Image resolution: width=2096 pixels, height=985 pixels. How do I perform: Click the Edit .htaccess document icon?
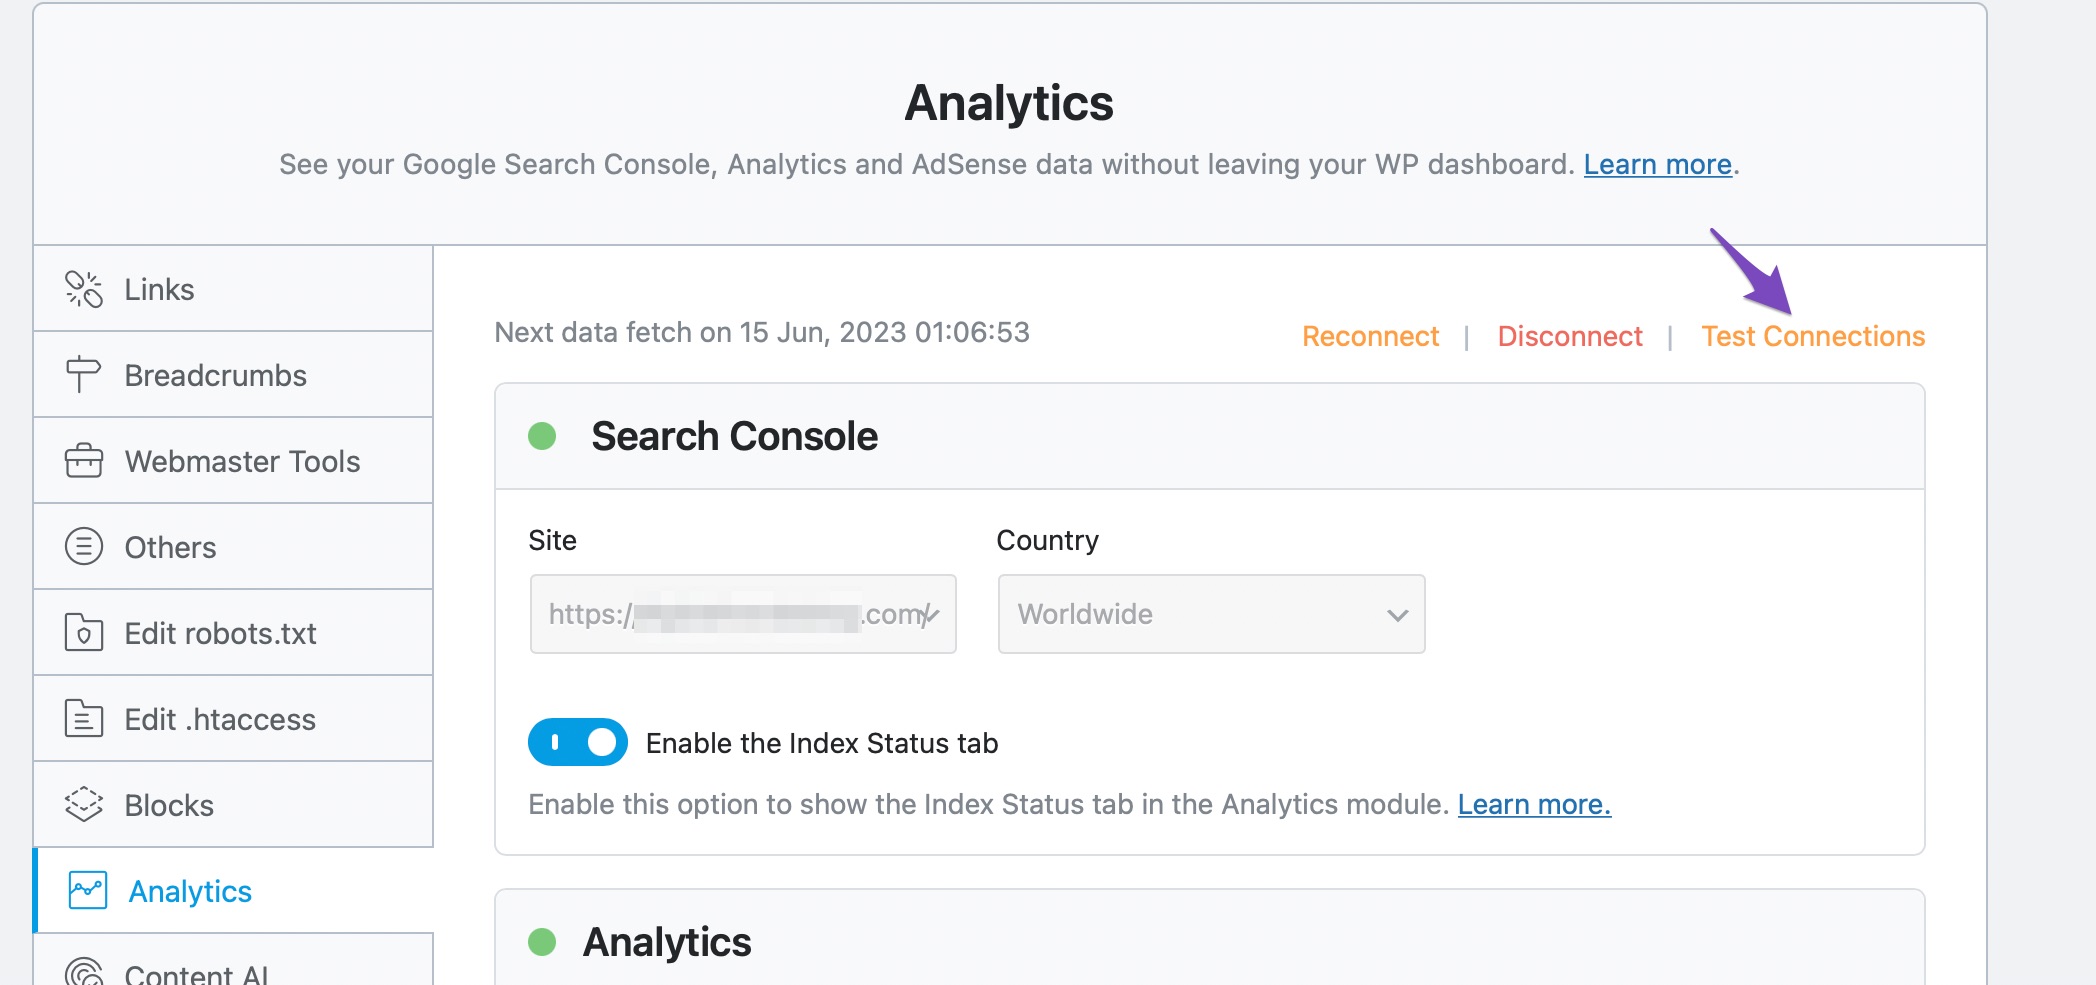[84, 719]
